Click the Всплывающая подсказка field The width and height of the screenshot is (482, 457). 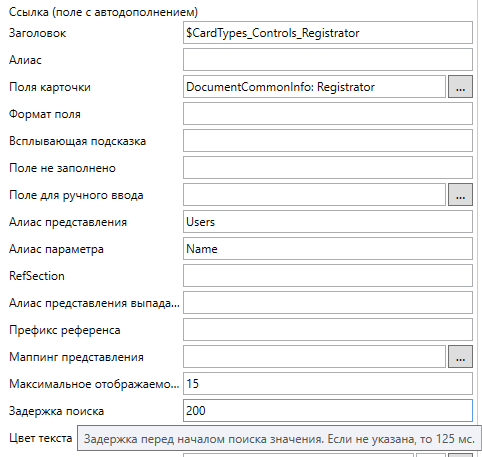[328, 141]
